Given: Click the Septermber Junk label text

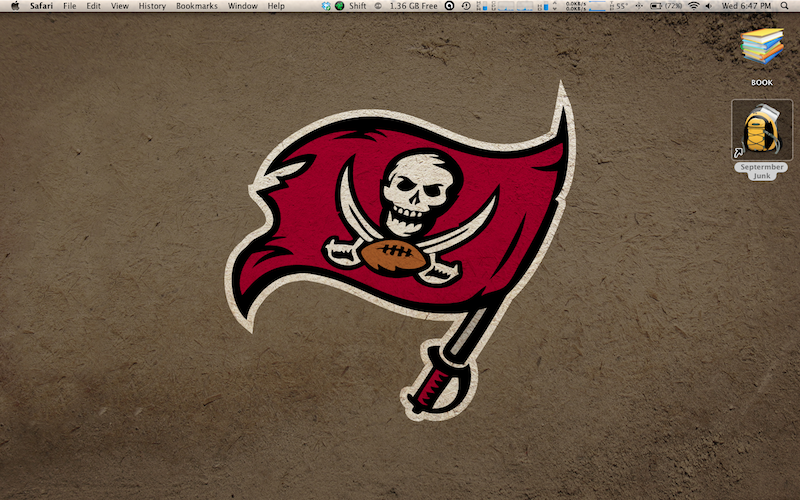Looking at the screenshot, I should click(762, 171).
